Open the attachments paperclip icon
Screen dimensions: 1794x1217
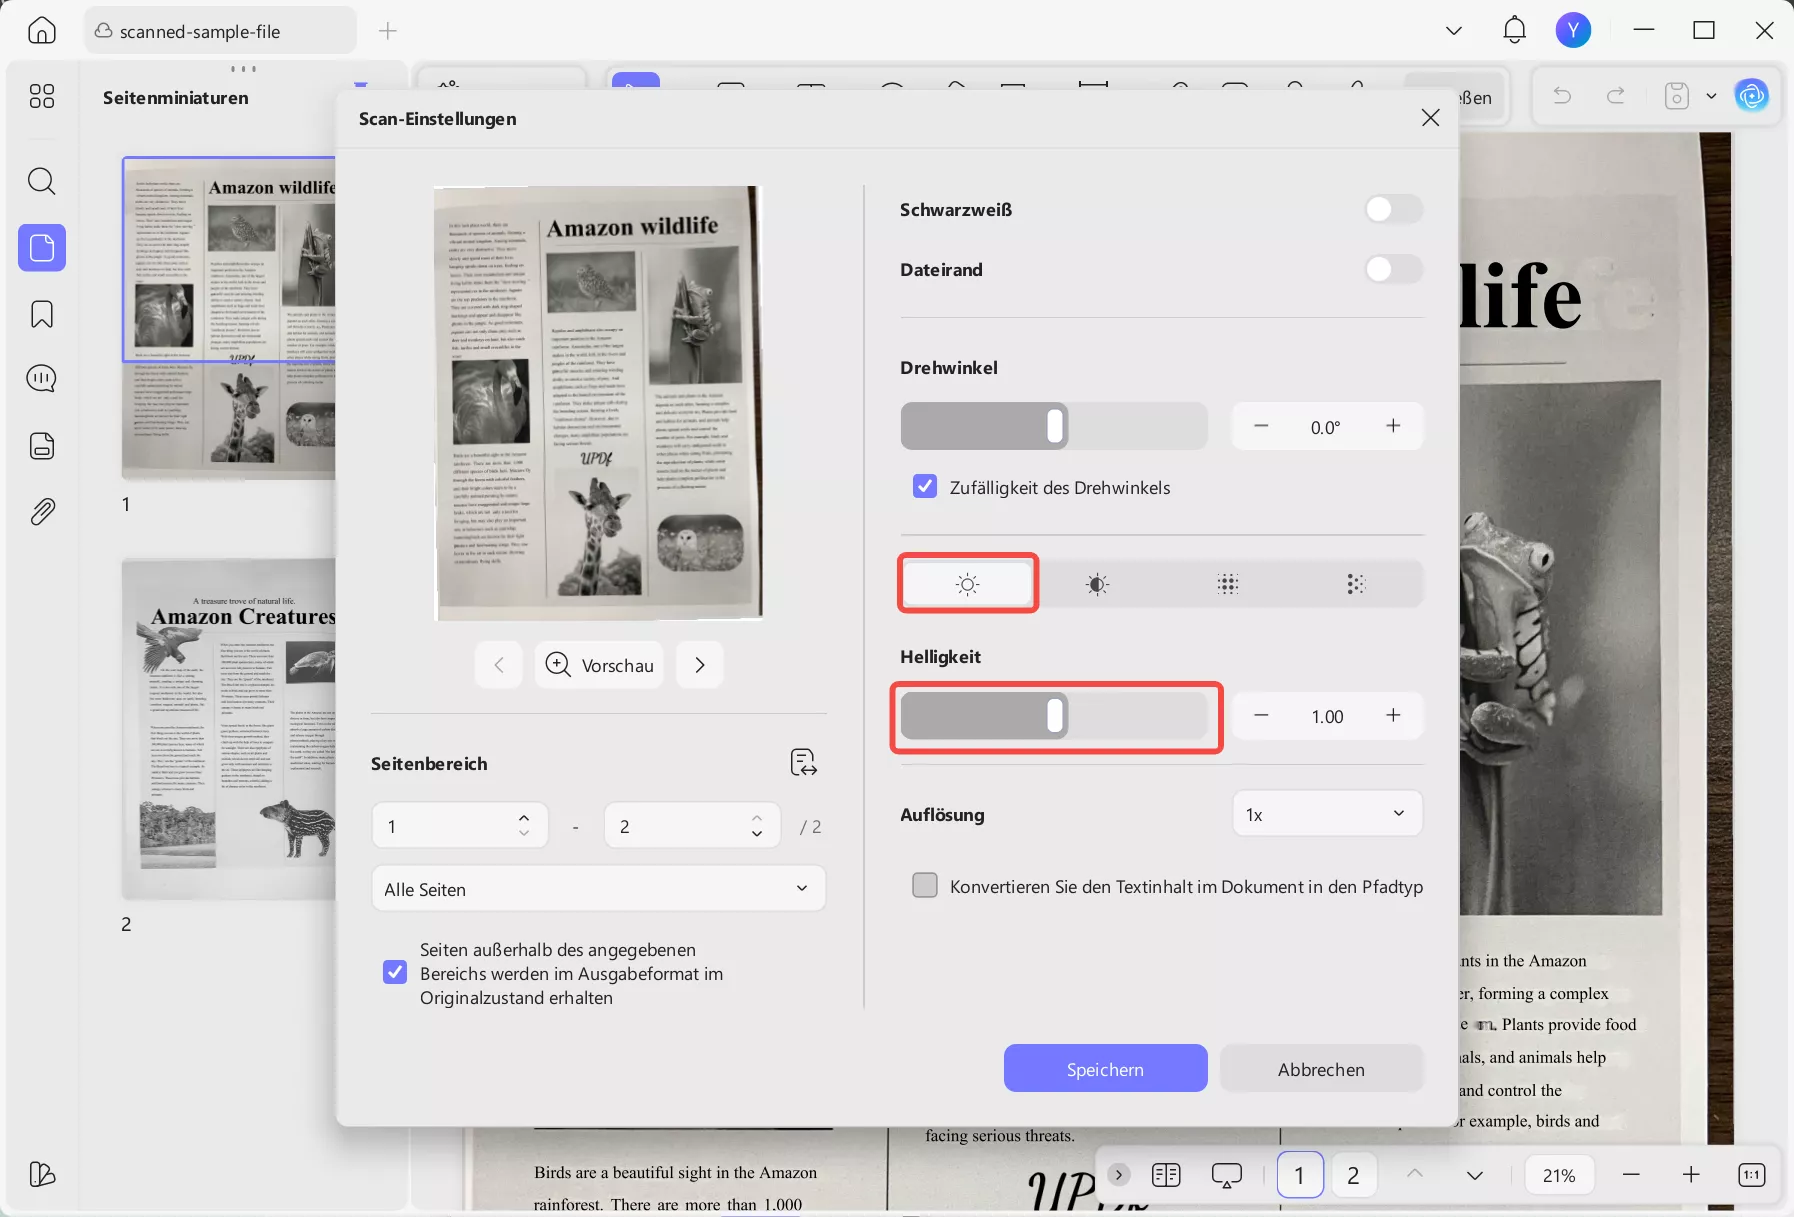42,512
